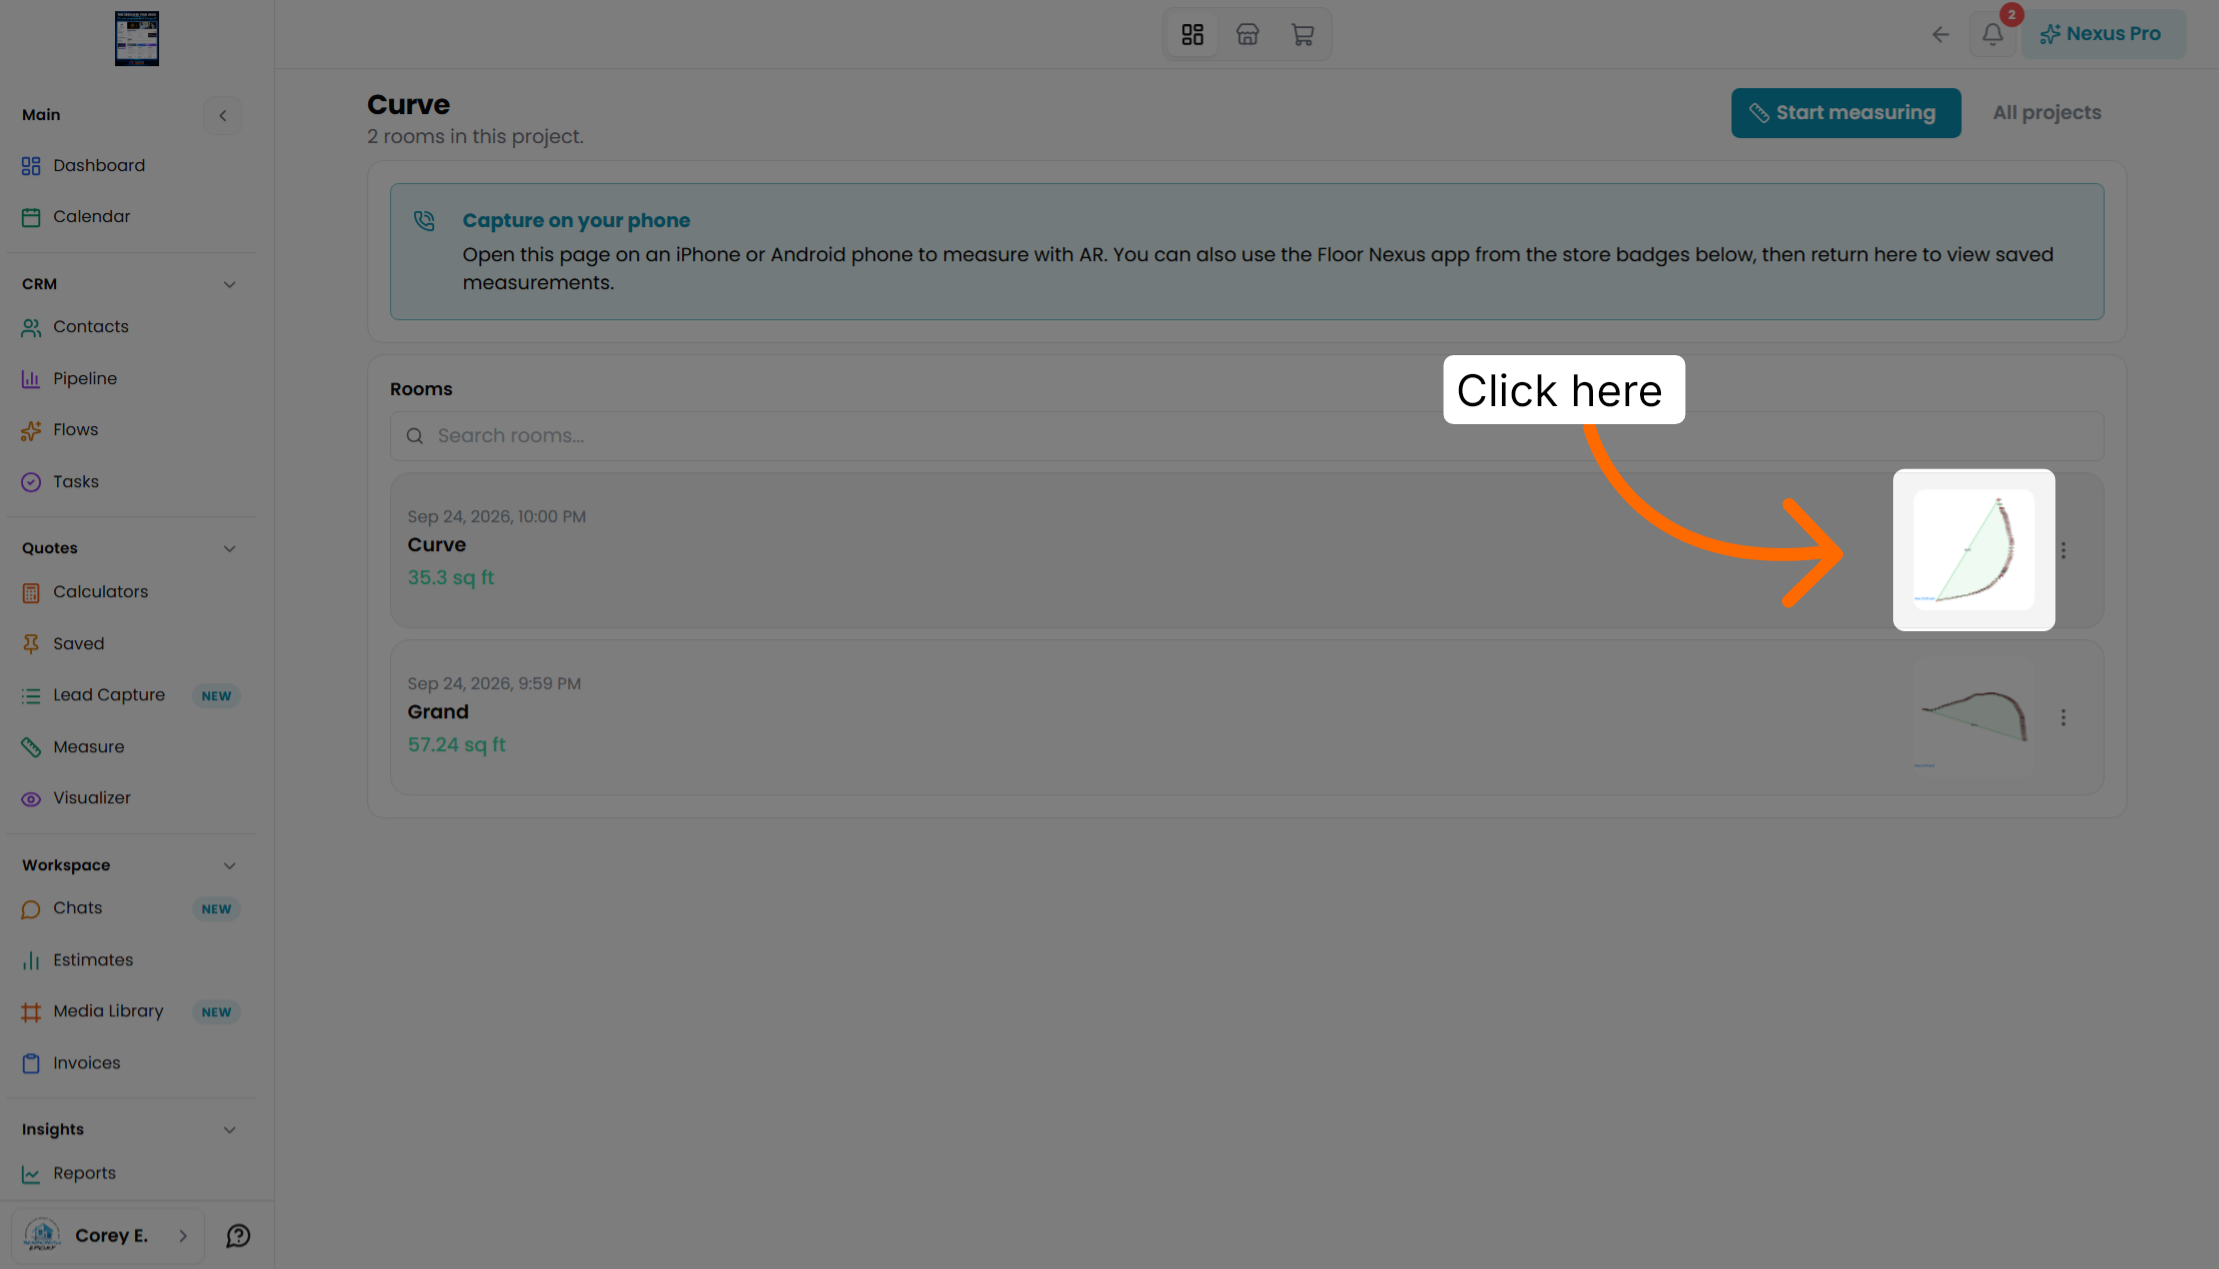
Task: Open the shopping cart icon
Action: pos(1302,34)
